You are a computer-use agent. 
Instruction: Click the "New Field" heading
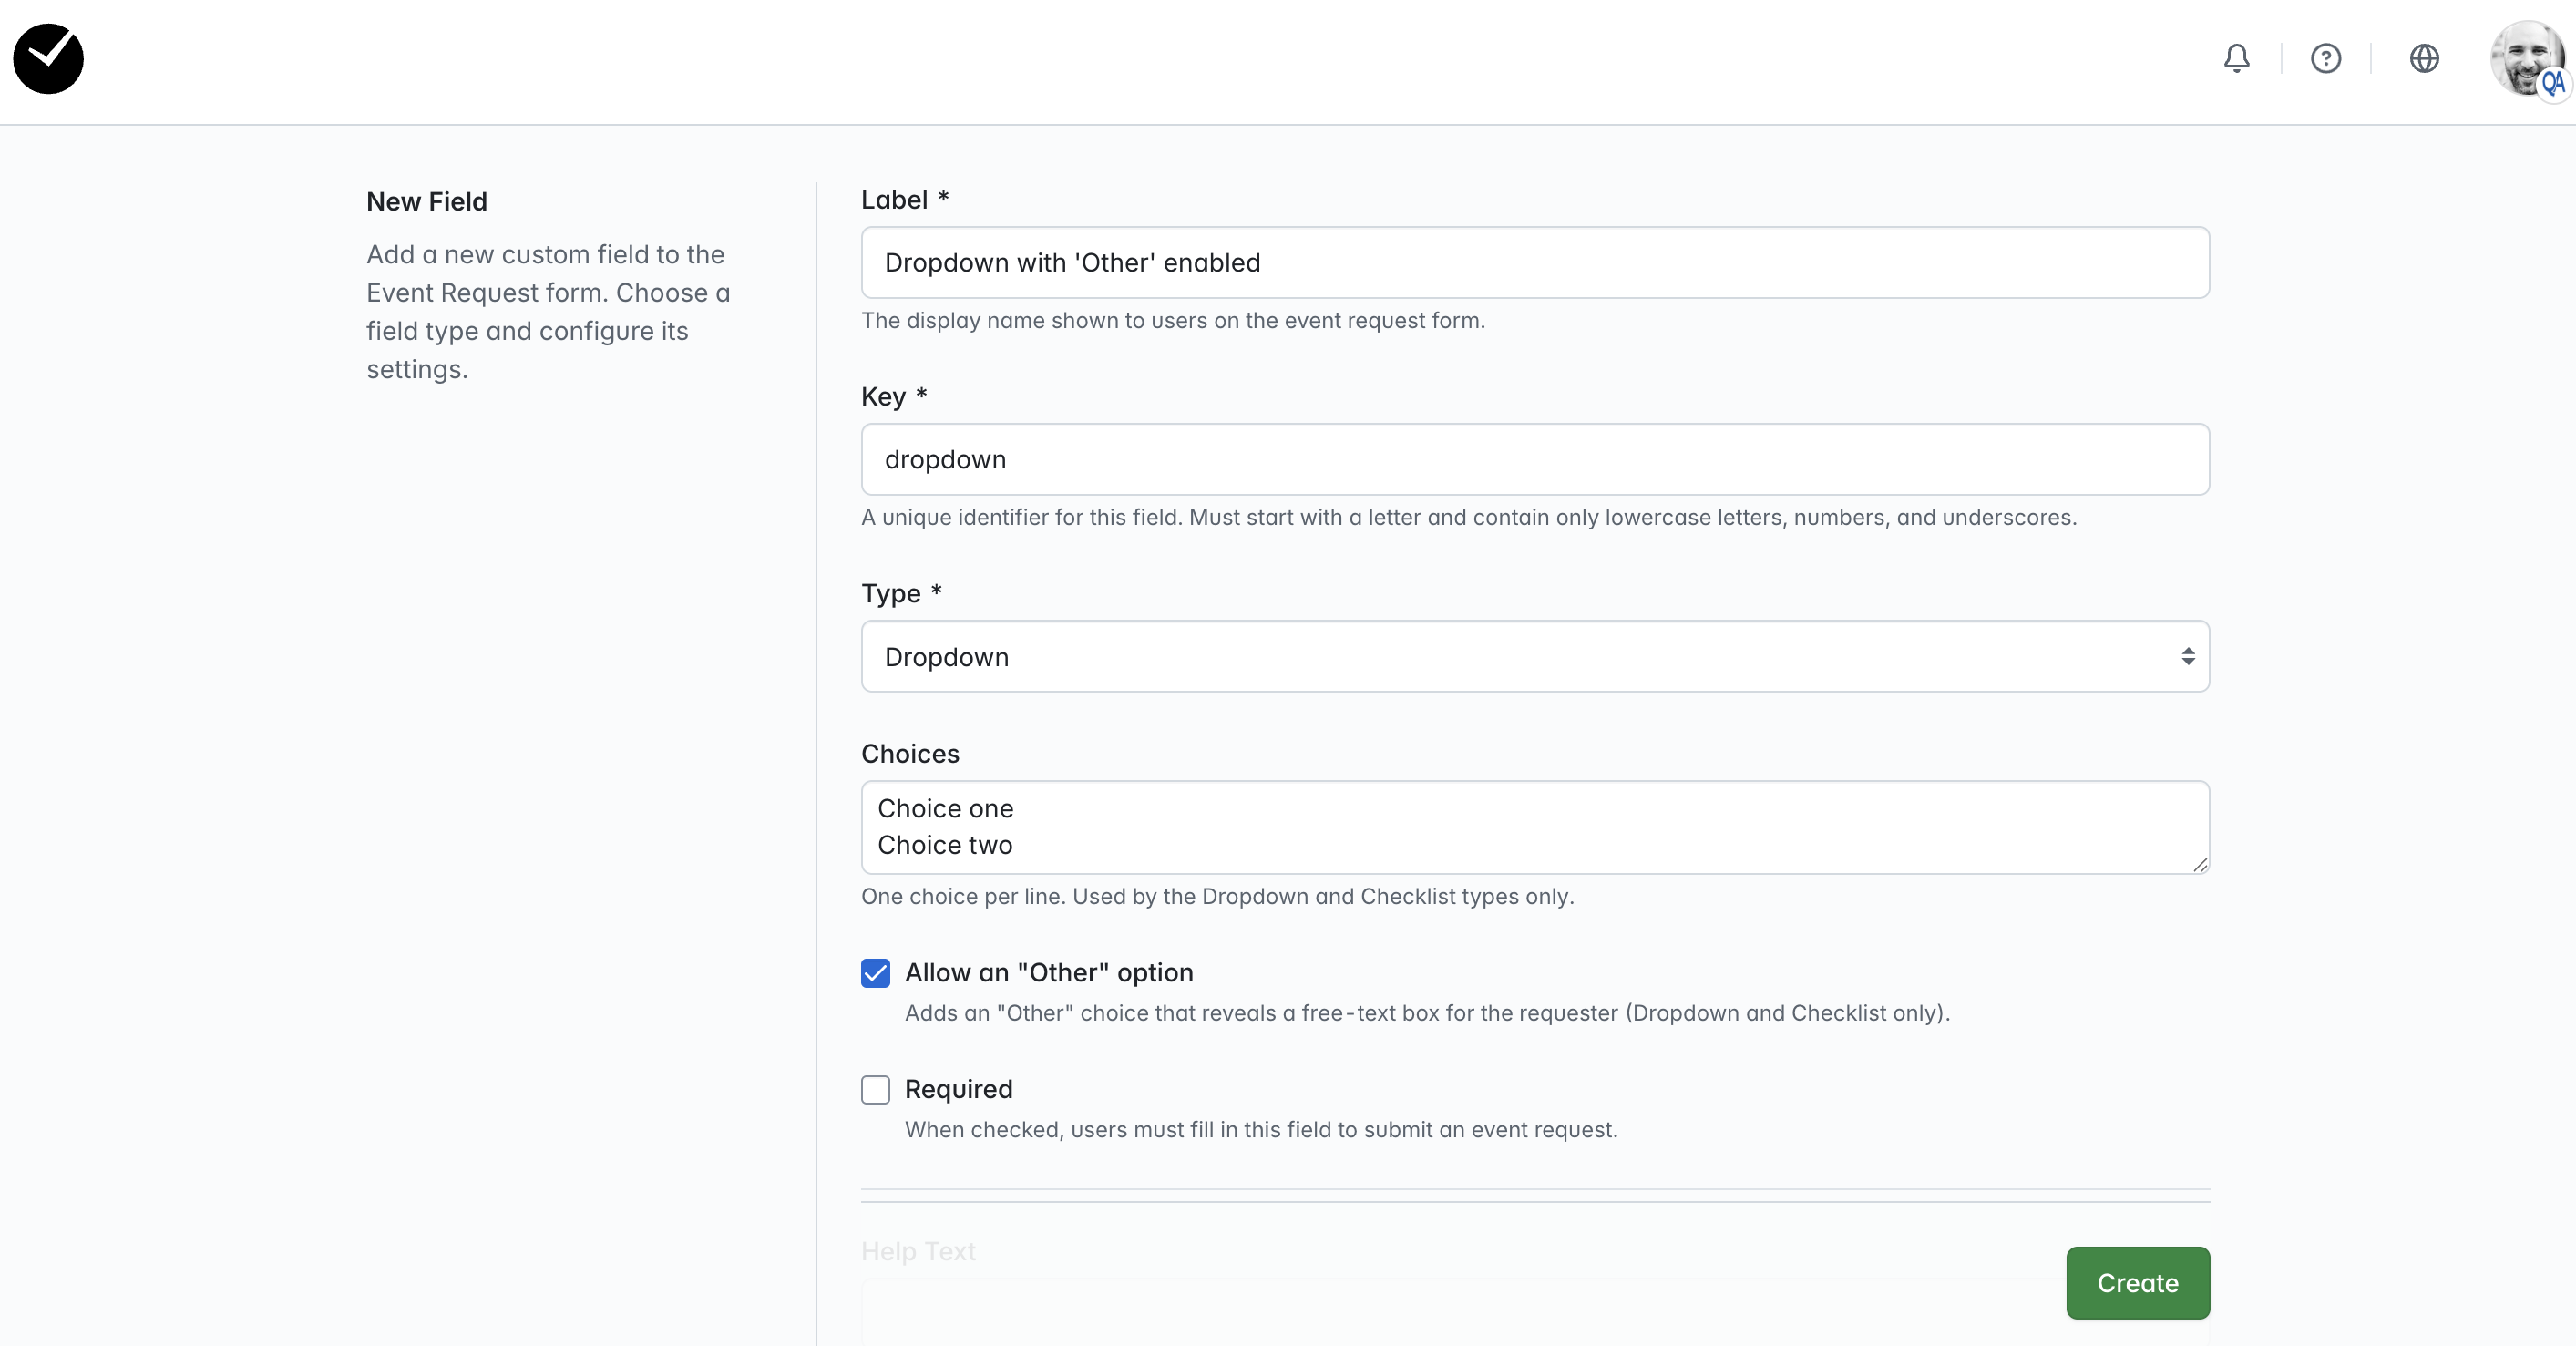(427, 202)
